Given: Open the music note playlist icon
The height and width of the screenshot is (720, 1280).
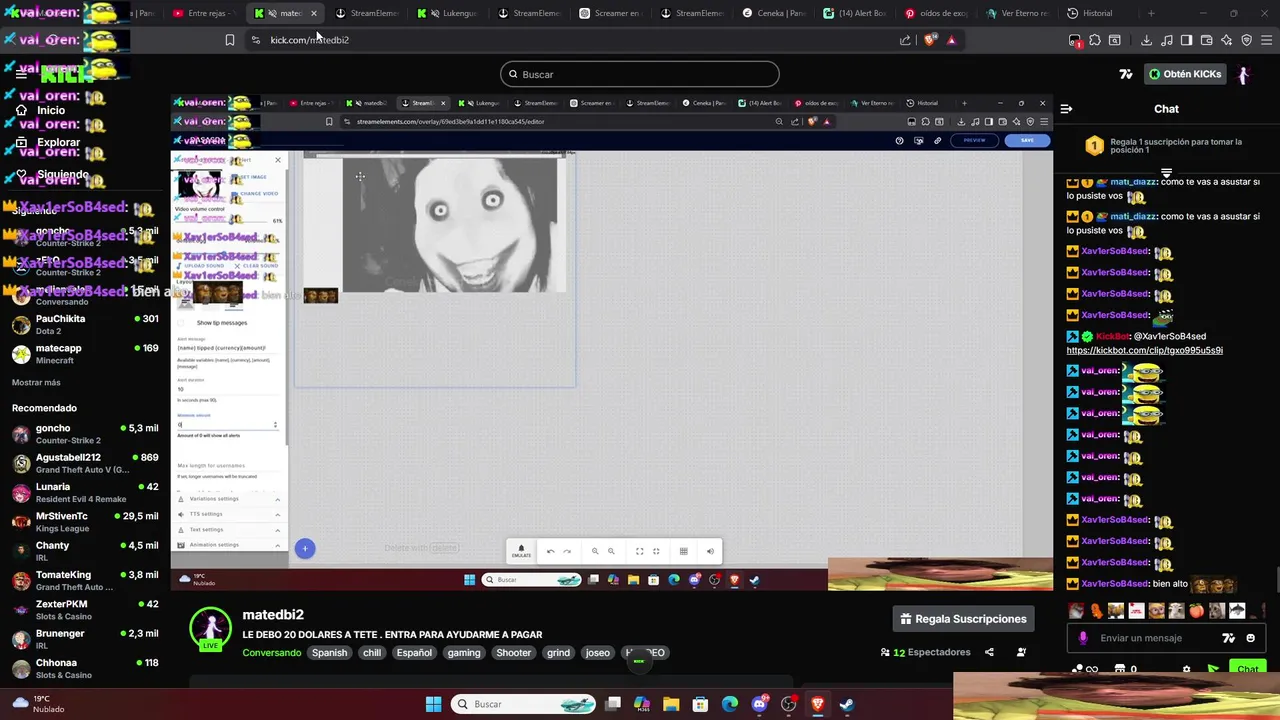Looking at the screenshot, I should (x=1167, y=40).
